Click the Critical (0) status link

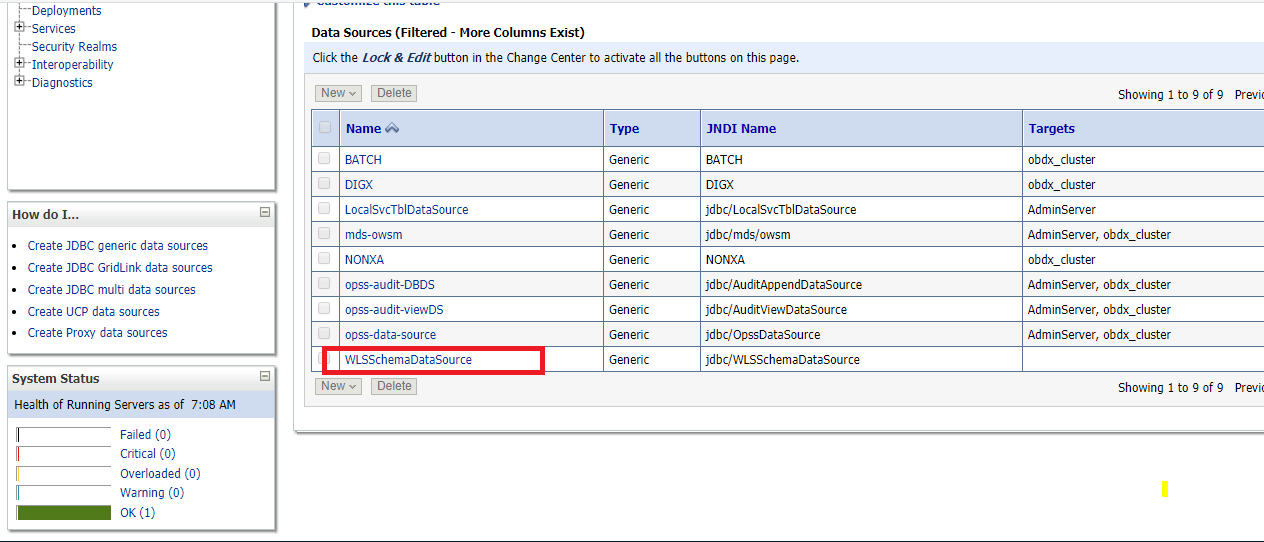[x=148, y=454]
